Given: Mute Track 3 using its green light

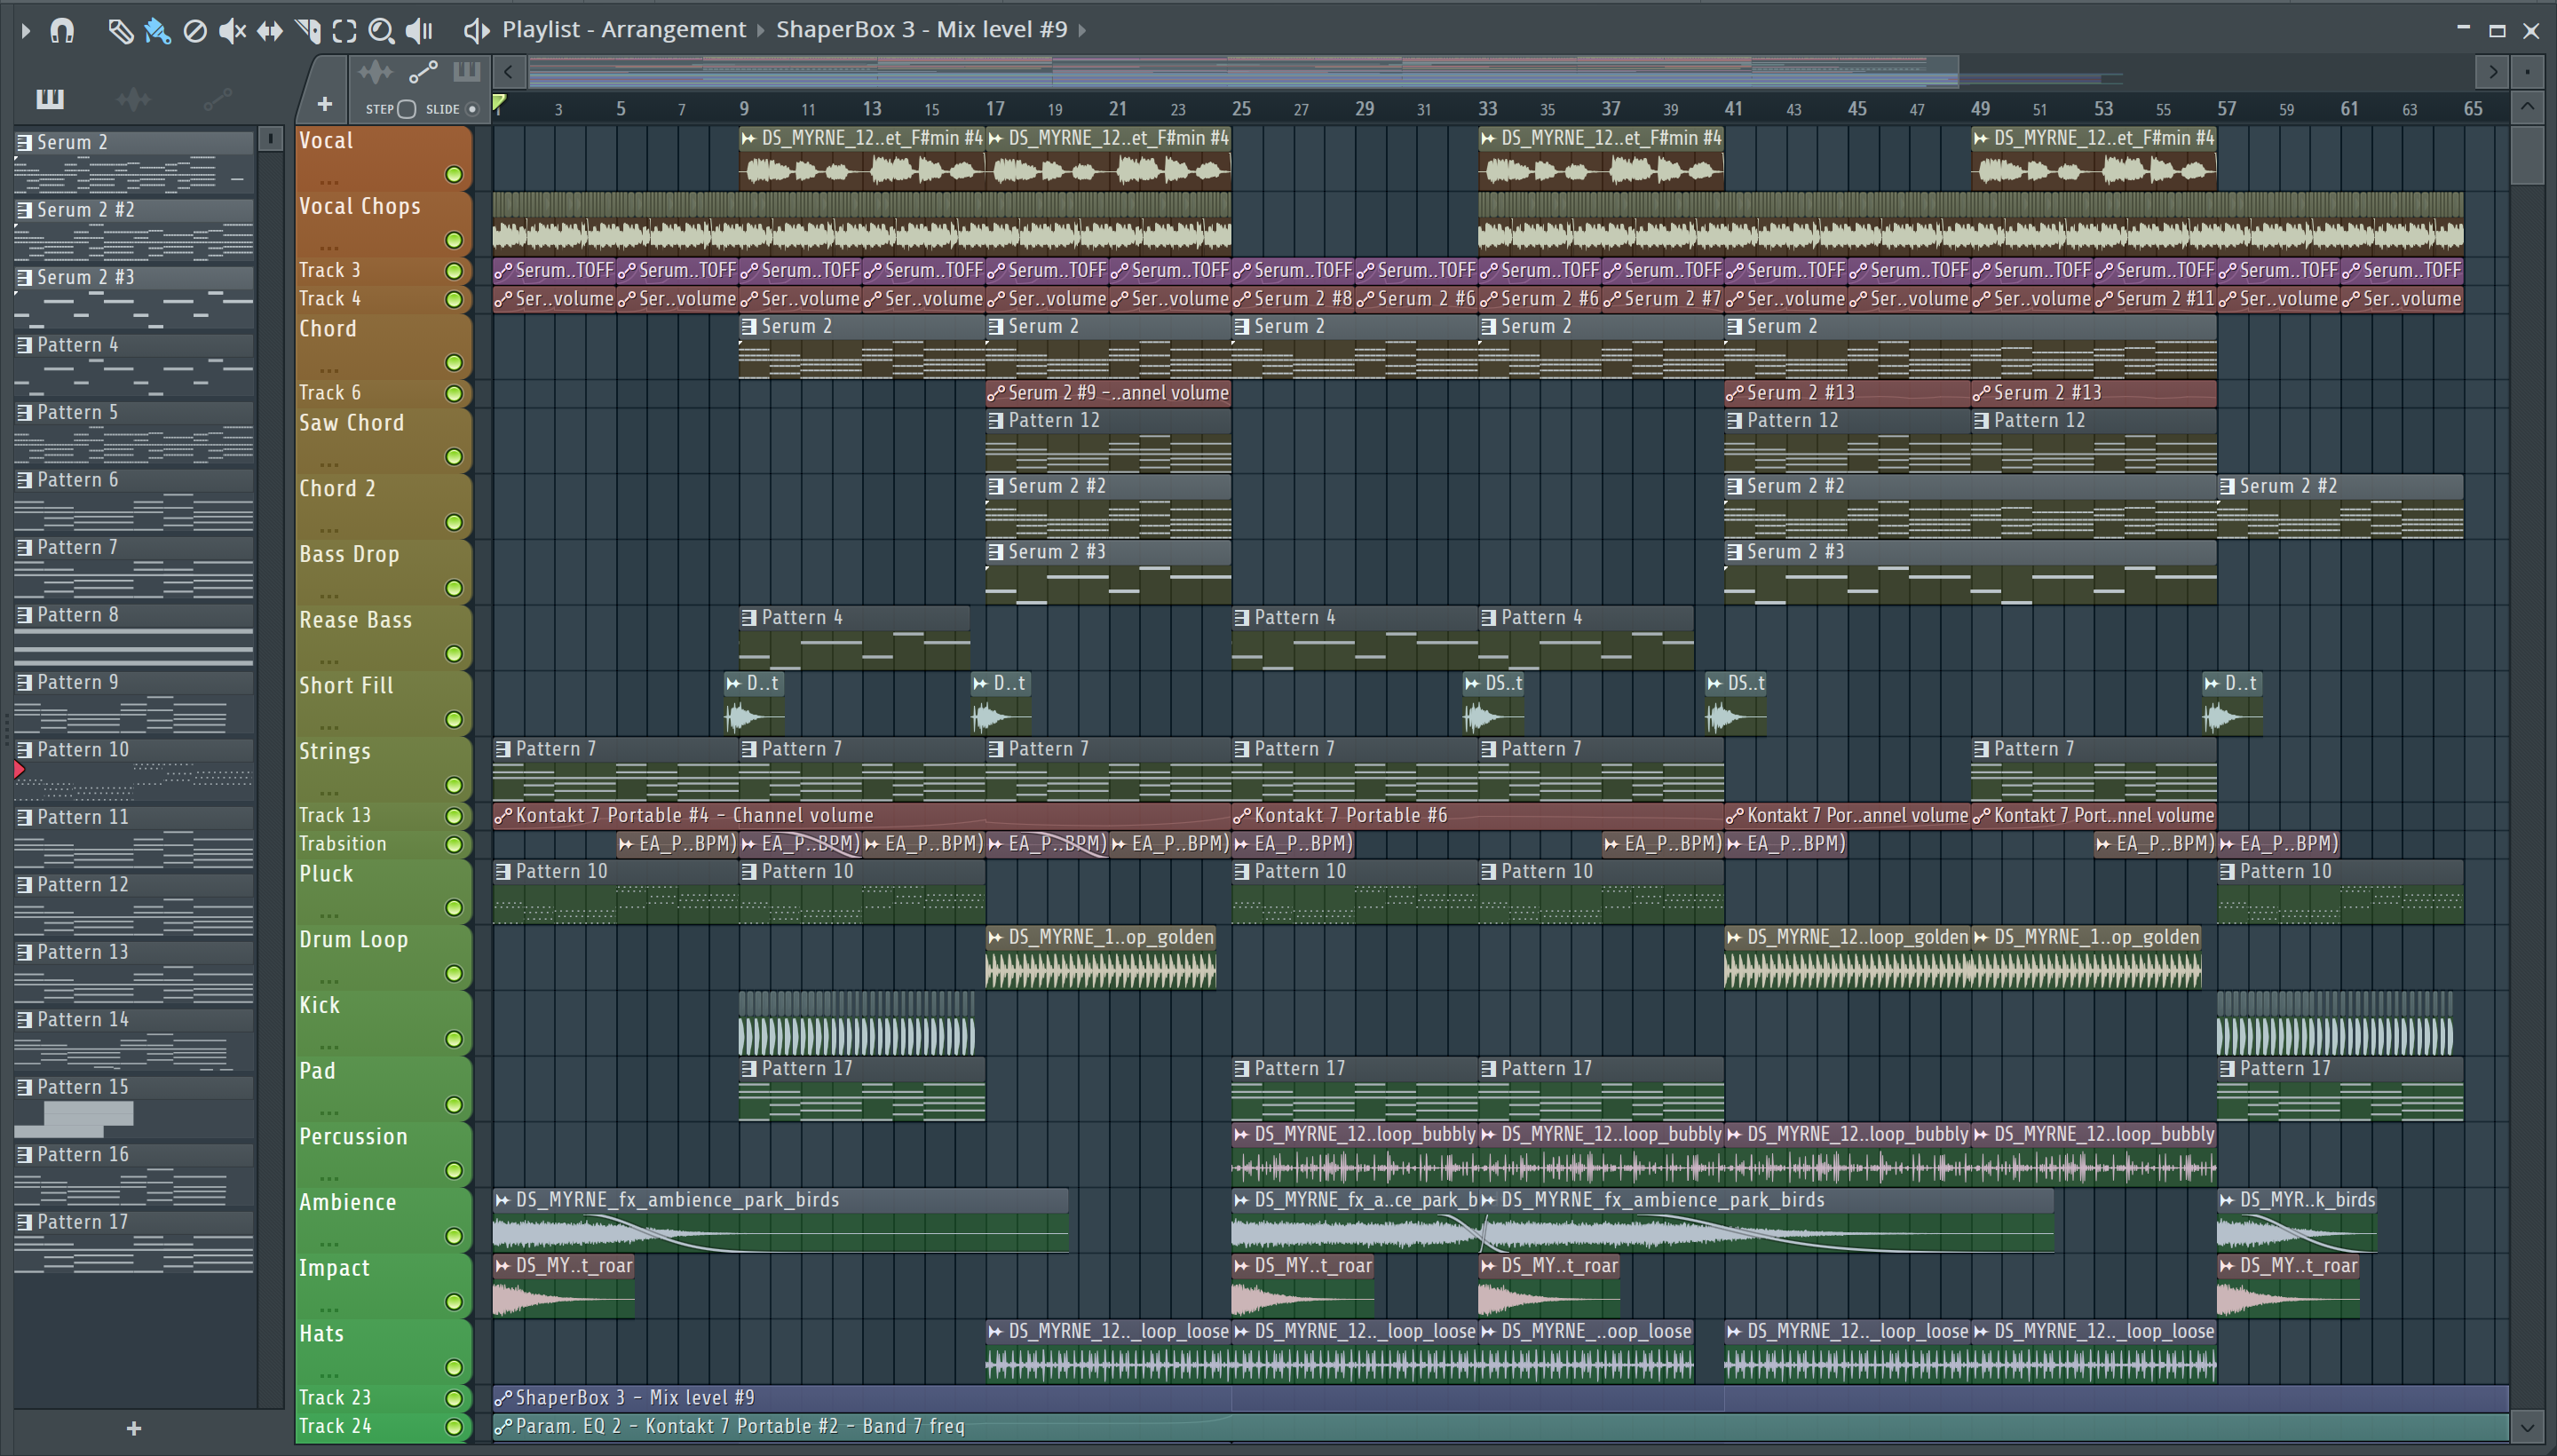Looking at the screenshot, I should pos(454,271).
